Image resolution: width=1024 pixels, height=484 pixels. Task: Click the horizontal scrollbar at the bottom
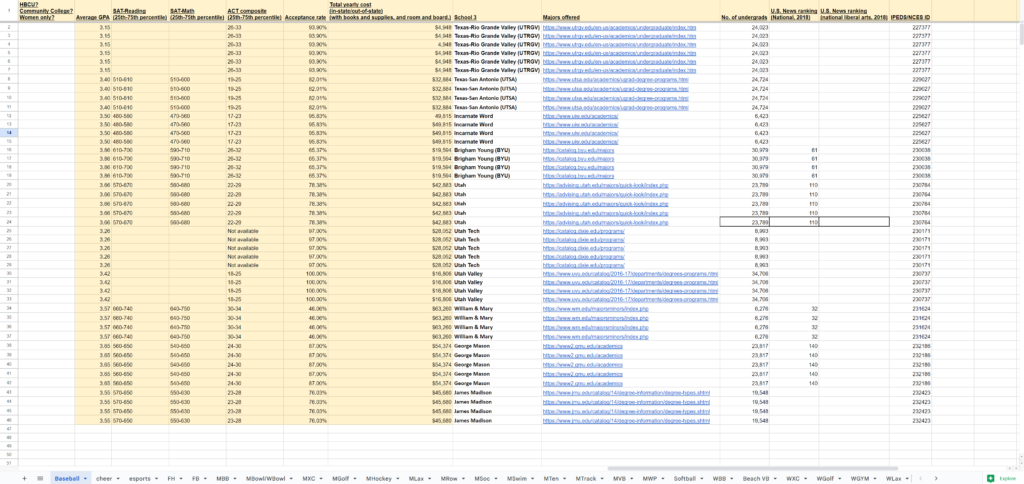point(754,468)
